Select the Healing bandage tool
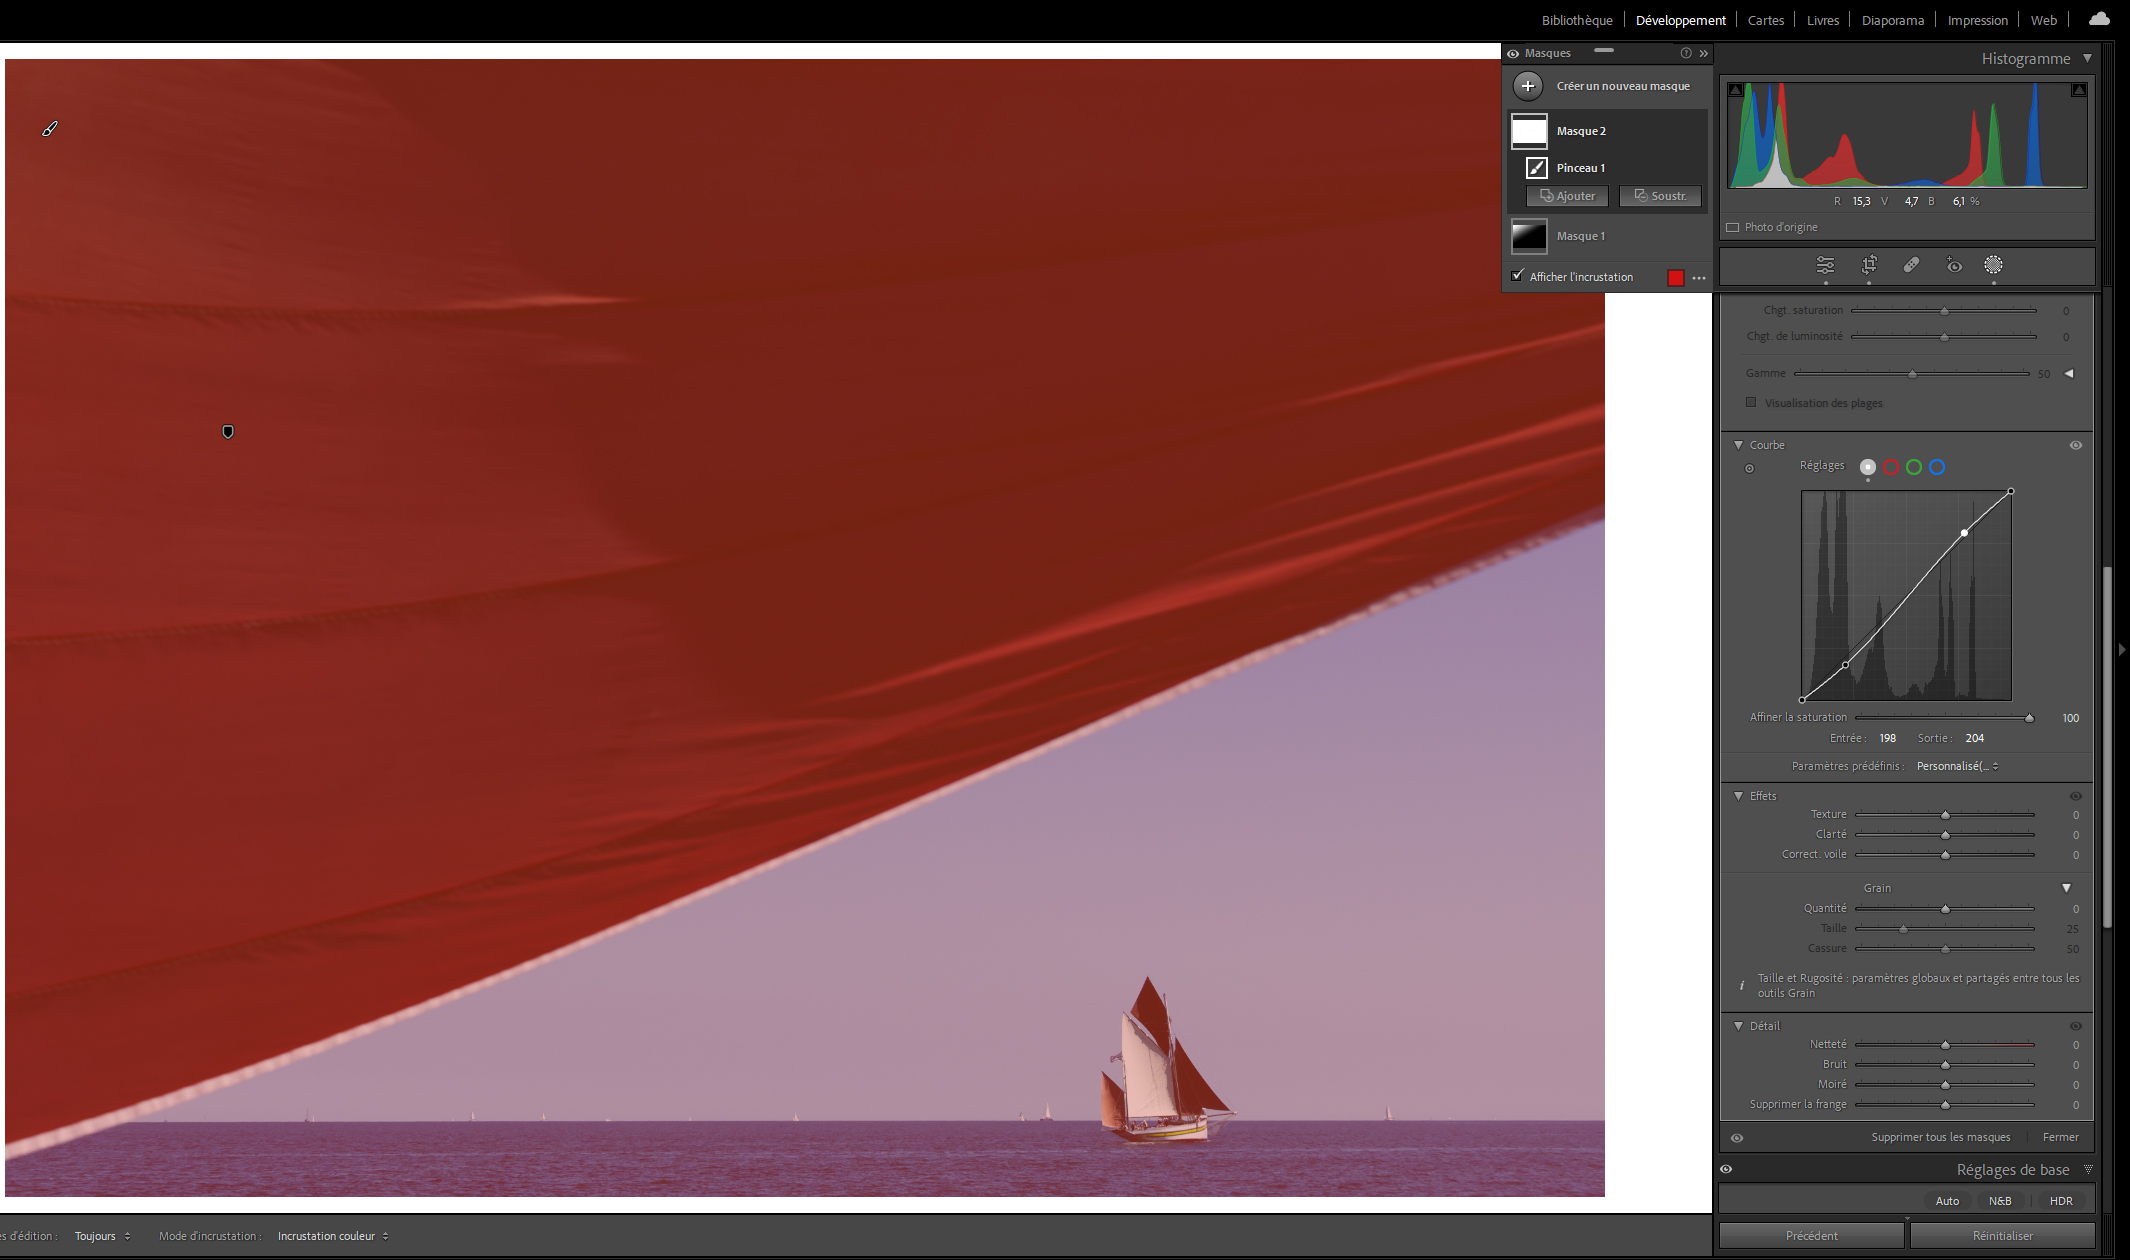Screen dimensions: 2130x1260 [x=1911, y=265]
